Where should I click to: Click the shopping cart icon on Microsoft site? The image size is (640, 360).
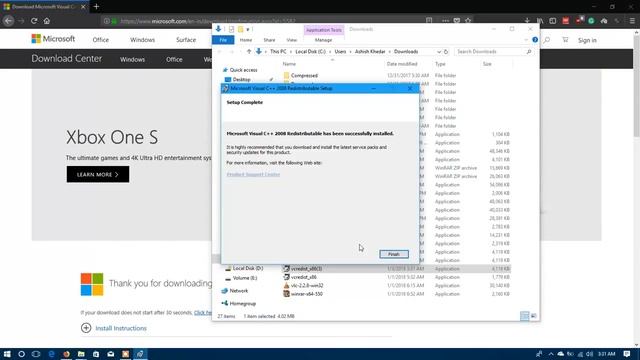(565, 40)
